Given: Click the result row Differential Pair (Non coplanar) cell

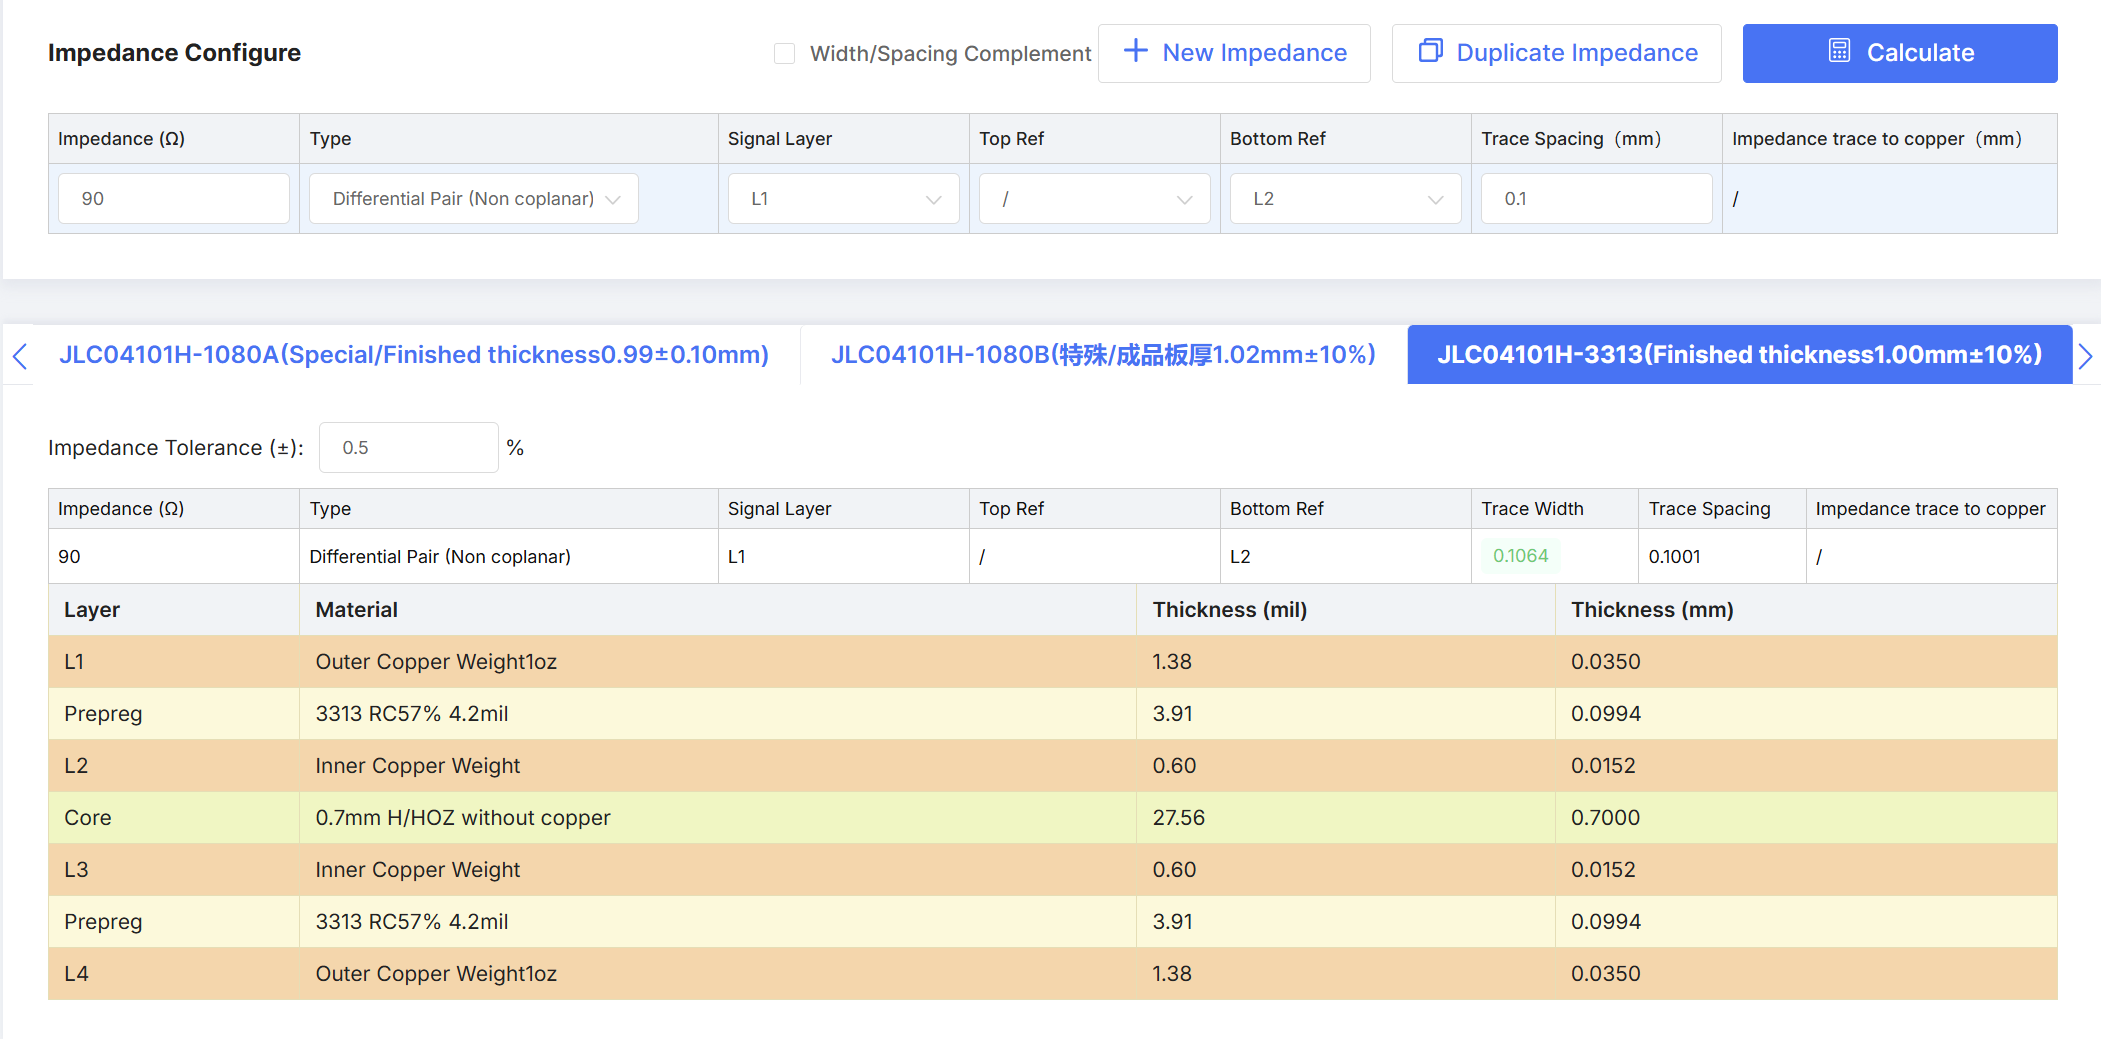Looking at the screenshot, I should click(508, 557).
